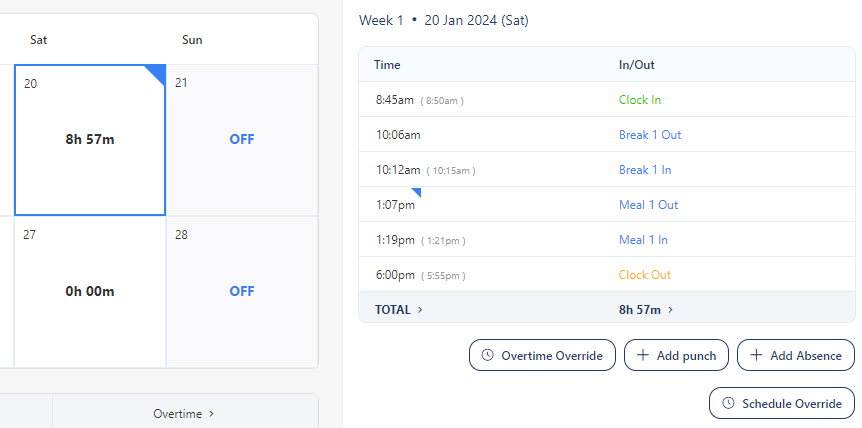The width and height of the screenshot is (862, 428).
Task: Click the plus icon in Add punch
Action: coord(643,355)
